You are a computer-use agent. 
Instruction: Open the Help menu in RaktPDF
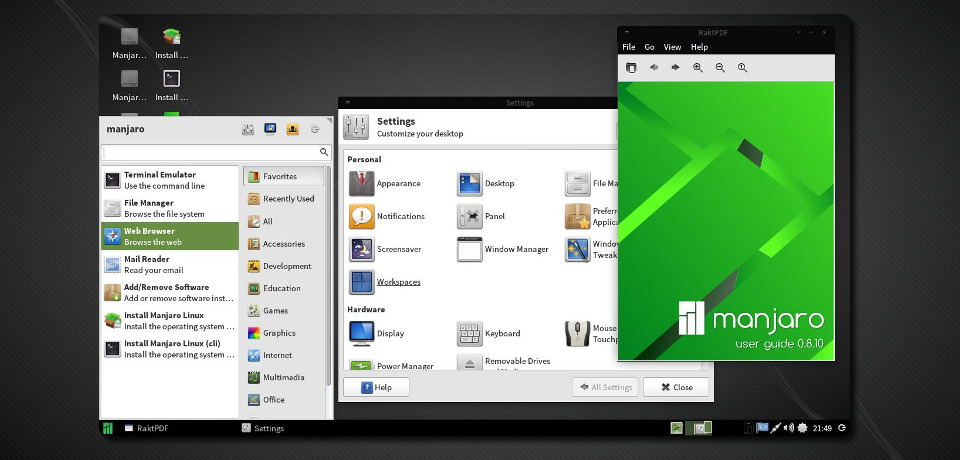tap(699, 47)
